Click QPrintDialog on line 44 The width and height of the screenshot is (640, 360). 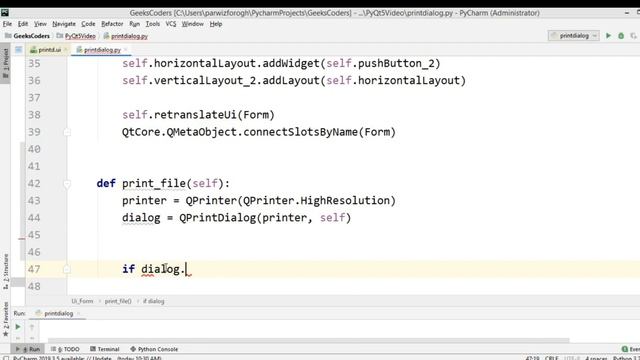(x=218, y=218)
